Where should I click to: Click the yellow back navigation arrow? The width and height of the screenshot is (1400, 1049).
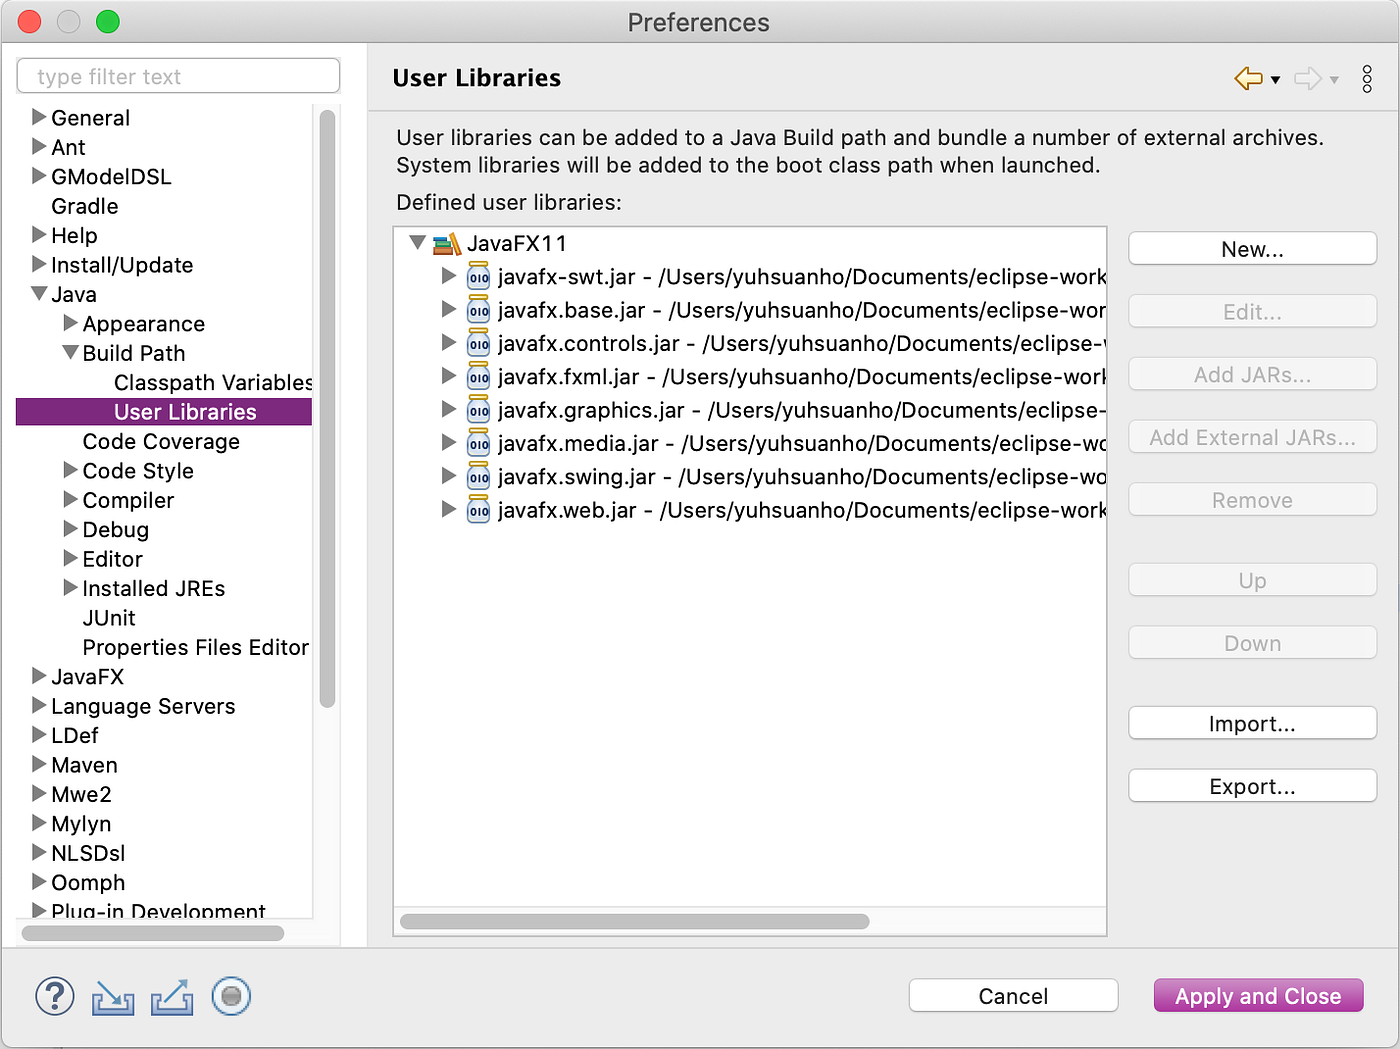pyautogui.click(x=1248, y=78)
